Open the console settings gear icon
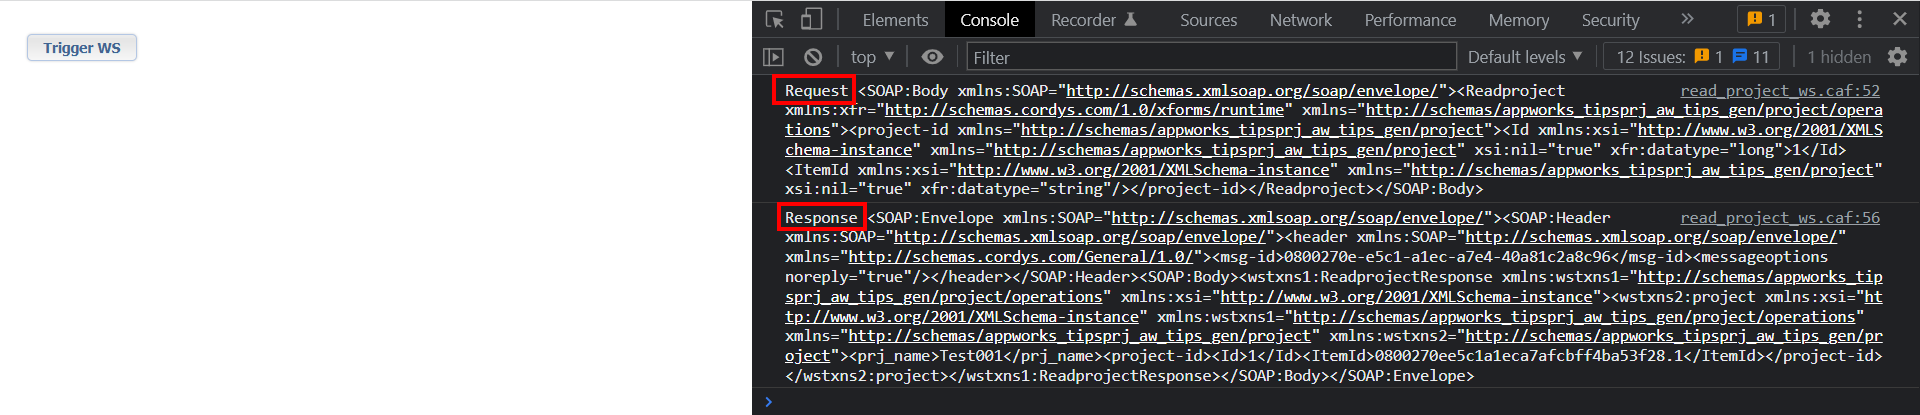Image resolution: width=1920 pixels, height=415 pixels. [1897, 57]
